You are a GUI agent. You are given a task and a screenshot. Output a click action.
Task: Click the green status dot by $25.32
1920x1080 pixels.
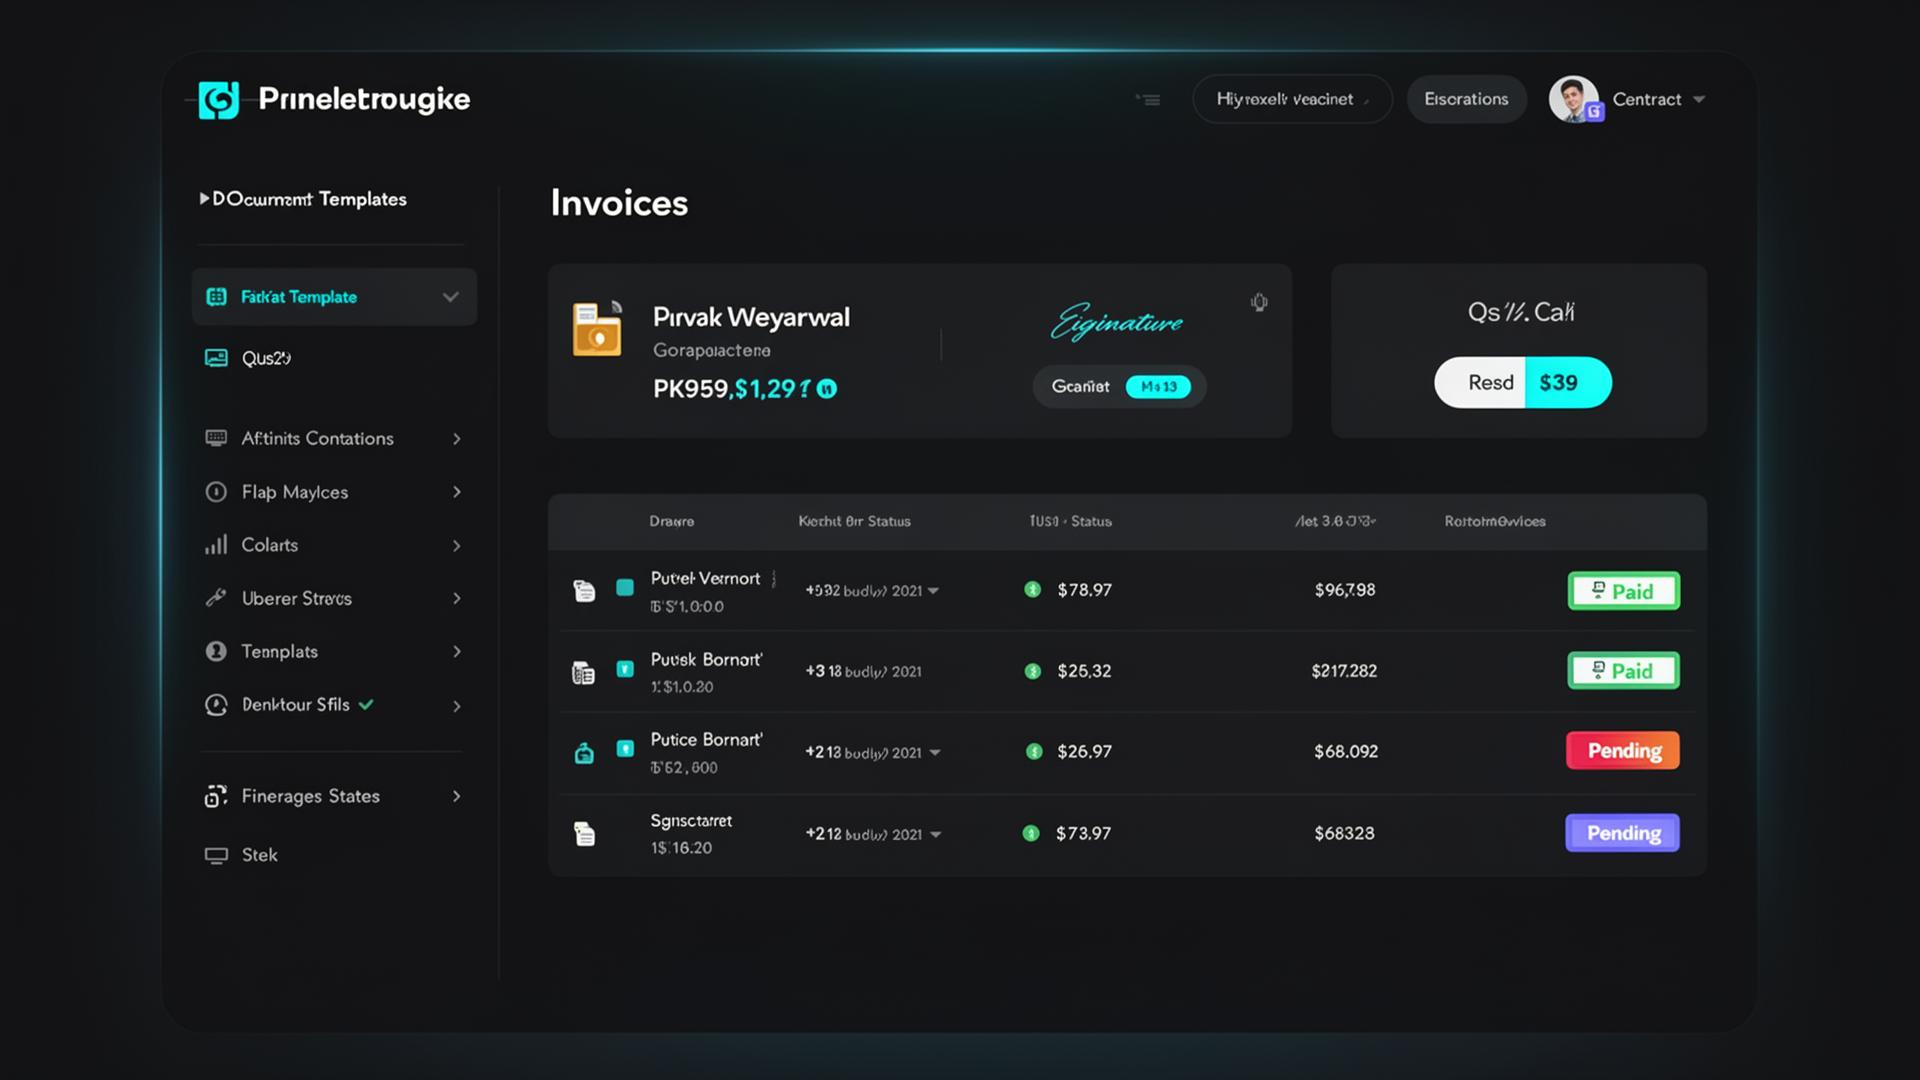tap(1033, 671)
